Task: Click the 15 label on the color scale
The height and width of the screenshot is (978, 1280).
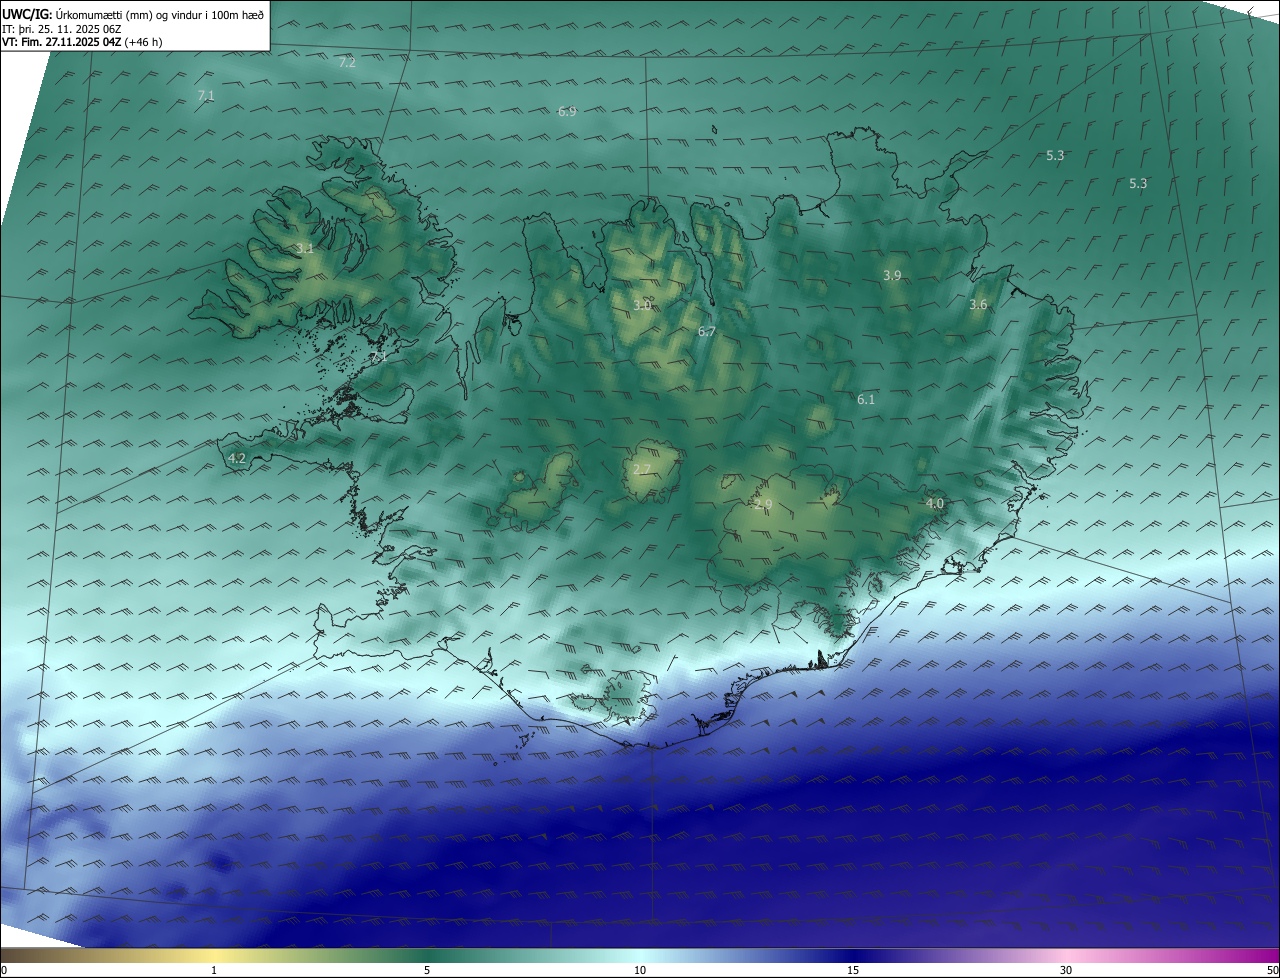Action: (853, 970)
